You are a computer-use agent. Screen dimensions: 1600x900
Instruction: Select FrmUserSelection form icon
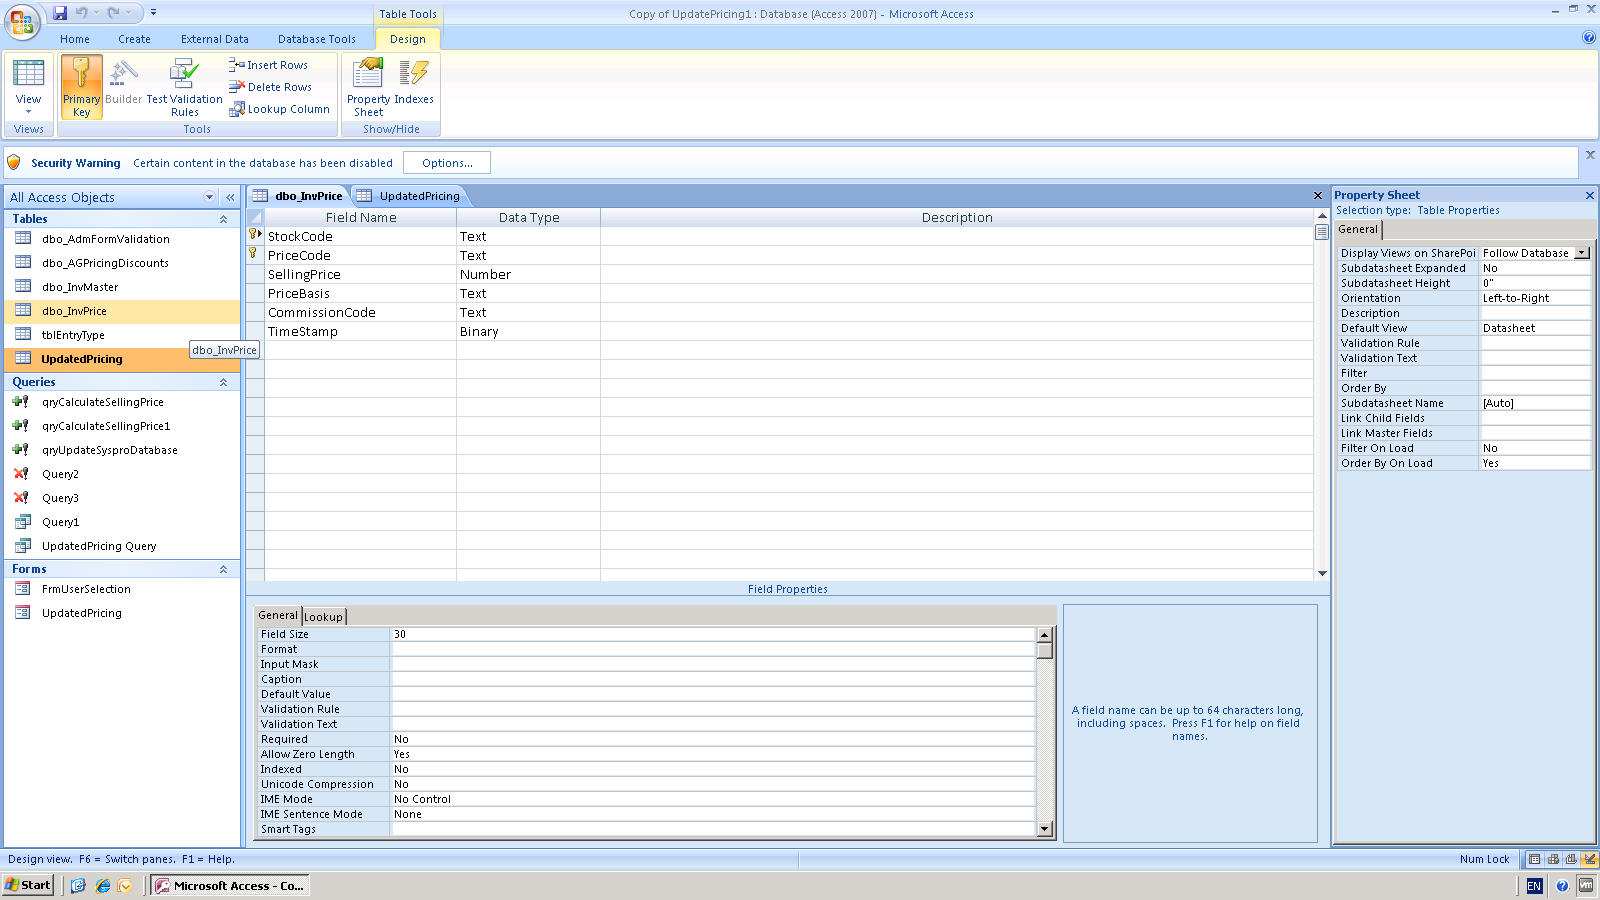point(23,588)
